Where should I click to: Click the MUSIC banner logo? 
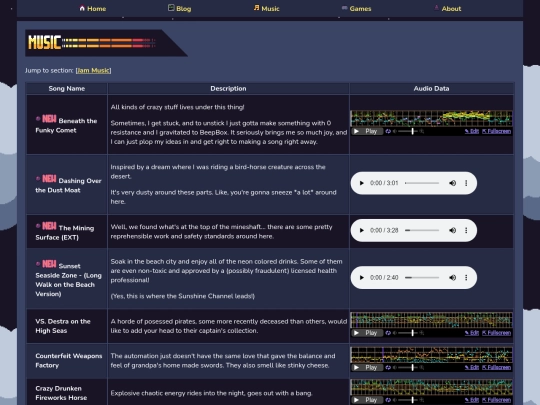(x=106, y=43)
